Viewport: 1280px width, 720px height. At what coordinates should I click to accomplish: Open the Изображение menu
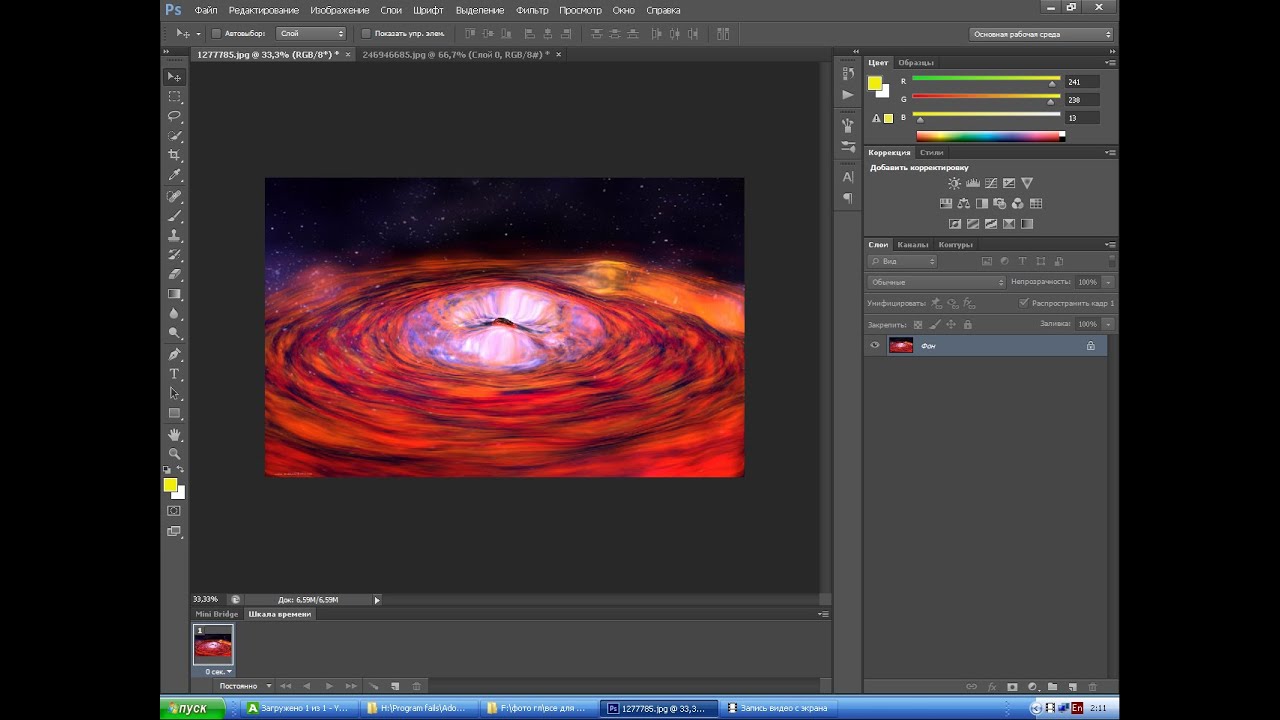pyautogui.click(x=340, y=10)
